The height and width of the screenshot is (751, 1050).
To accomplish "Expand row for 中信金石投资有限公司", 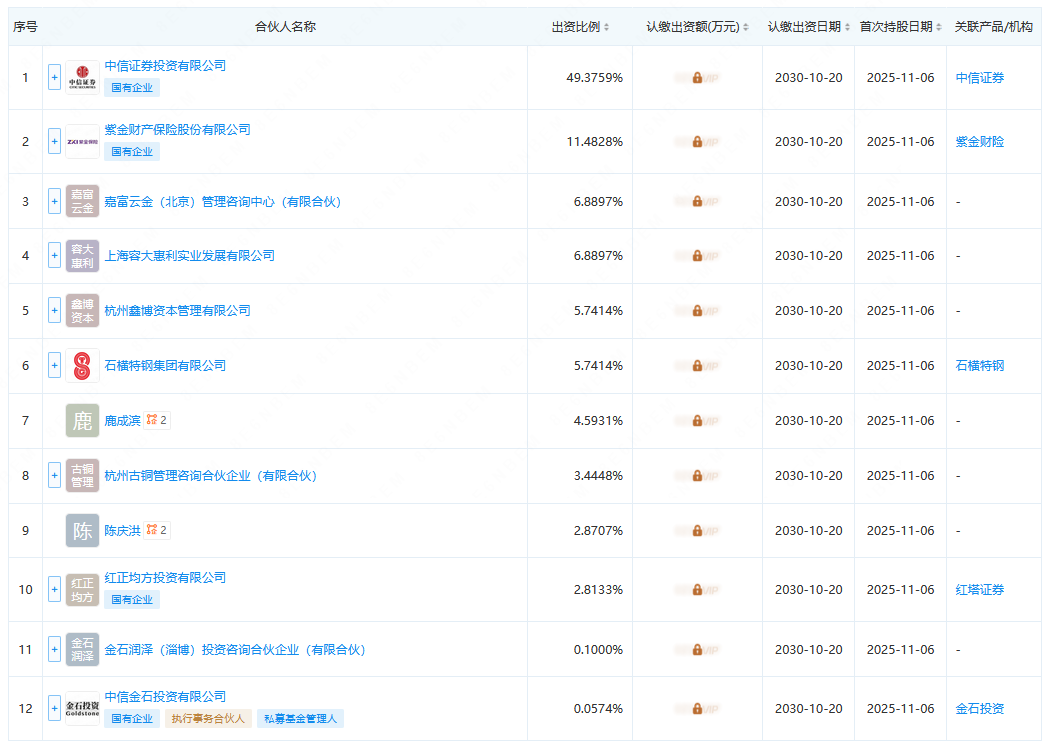I will (x=54, y=708).
